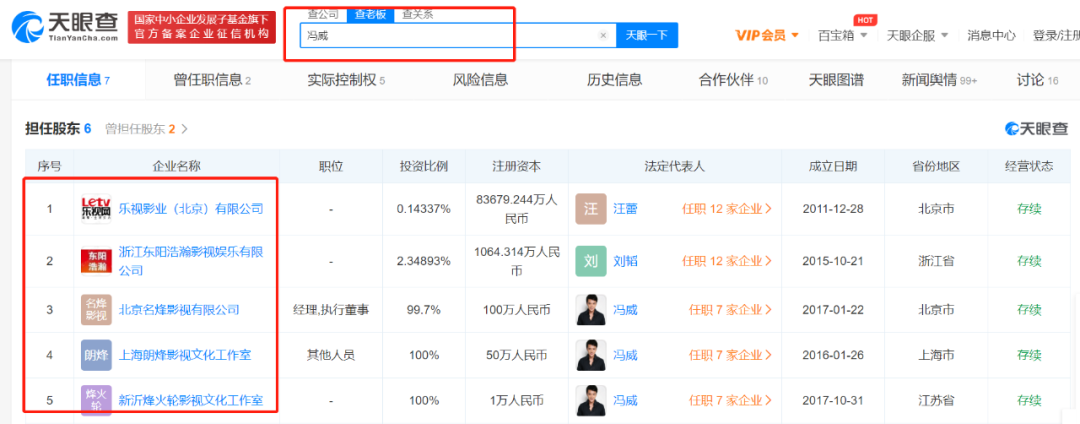Screen dimensions: 1080x424
Task: Click the 投资比例 column header
Action: click(x=424, y=167)
